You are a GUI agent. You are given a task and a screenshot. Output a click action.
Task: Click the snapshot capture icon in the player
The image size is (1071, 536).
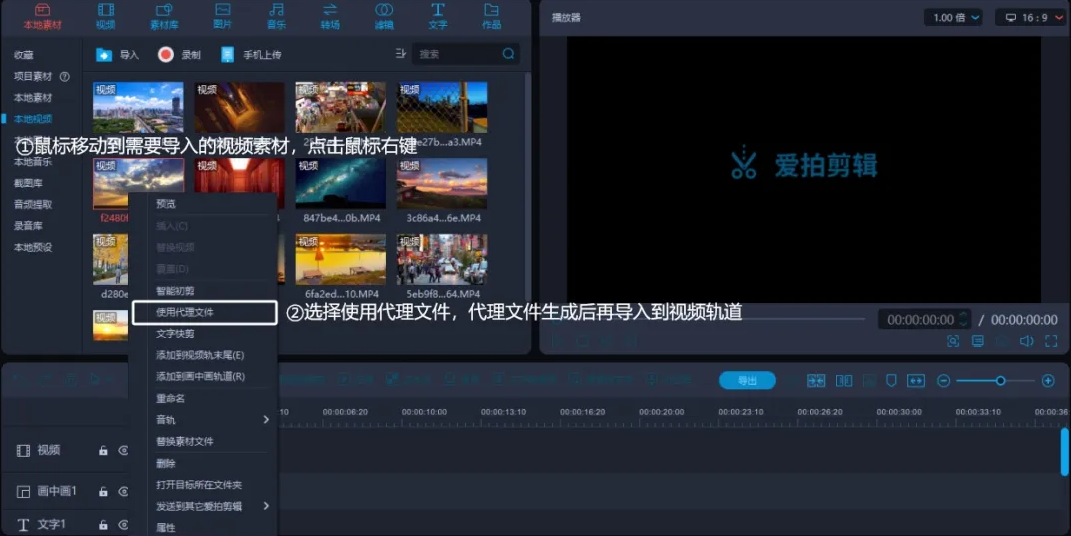(x=953, y=341)
